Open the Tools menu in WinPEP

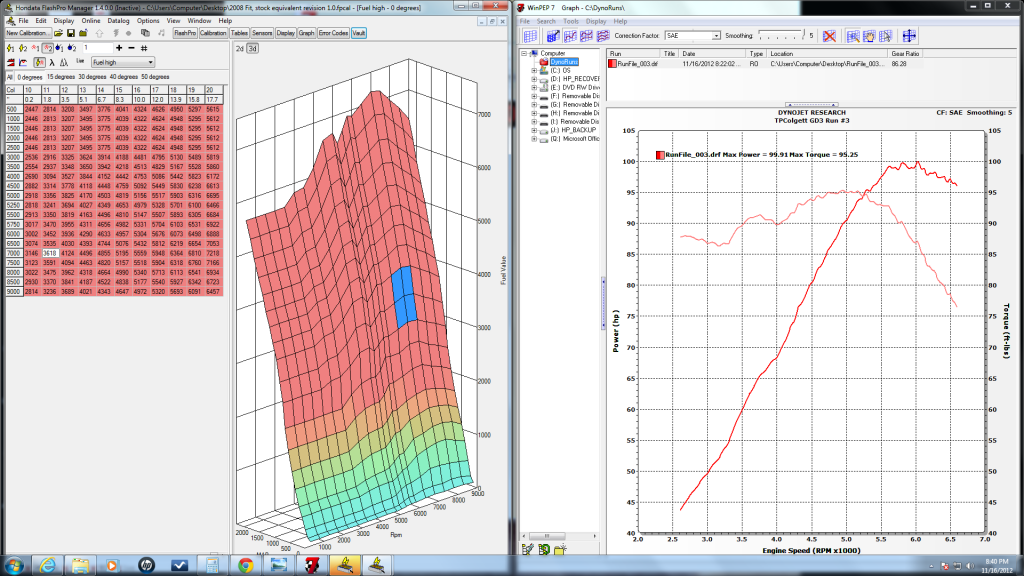571,22
